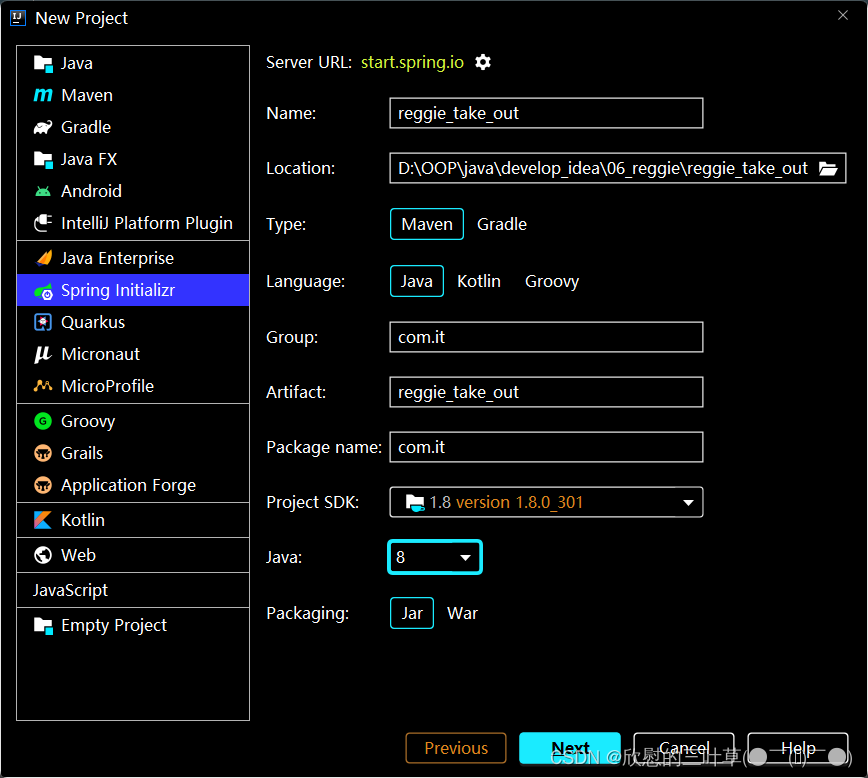Image resolution: width=868 pixels, height=778 pixels.
Task: Cancel the New Project dialog
Action: tap(684, 748)
